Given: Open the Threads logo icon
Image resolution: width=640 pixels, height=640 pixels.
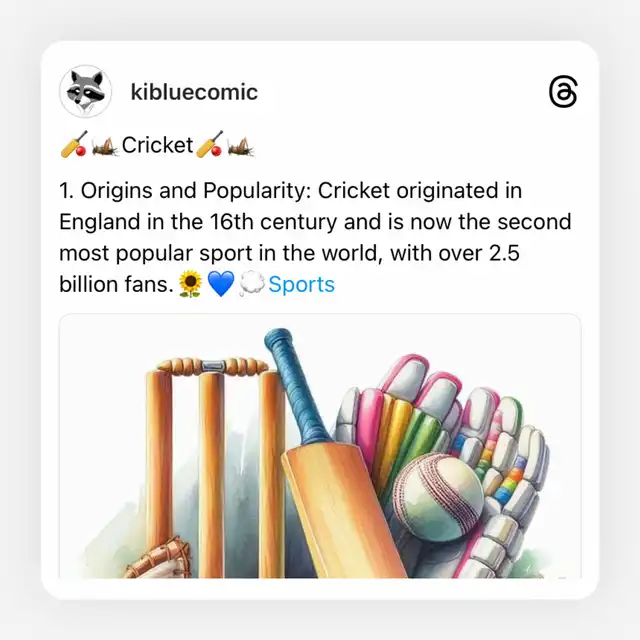Looking at the screenshot, I should [563, 93].
